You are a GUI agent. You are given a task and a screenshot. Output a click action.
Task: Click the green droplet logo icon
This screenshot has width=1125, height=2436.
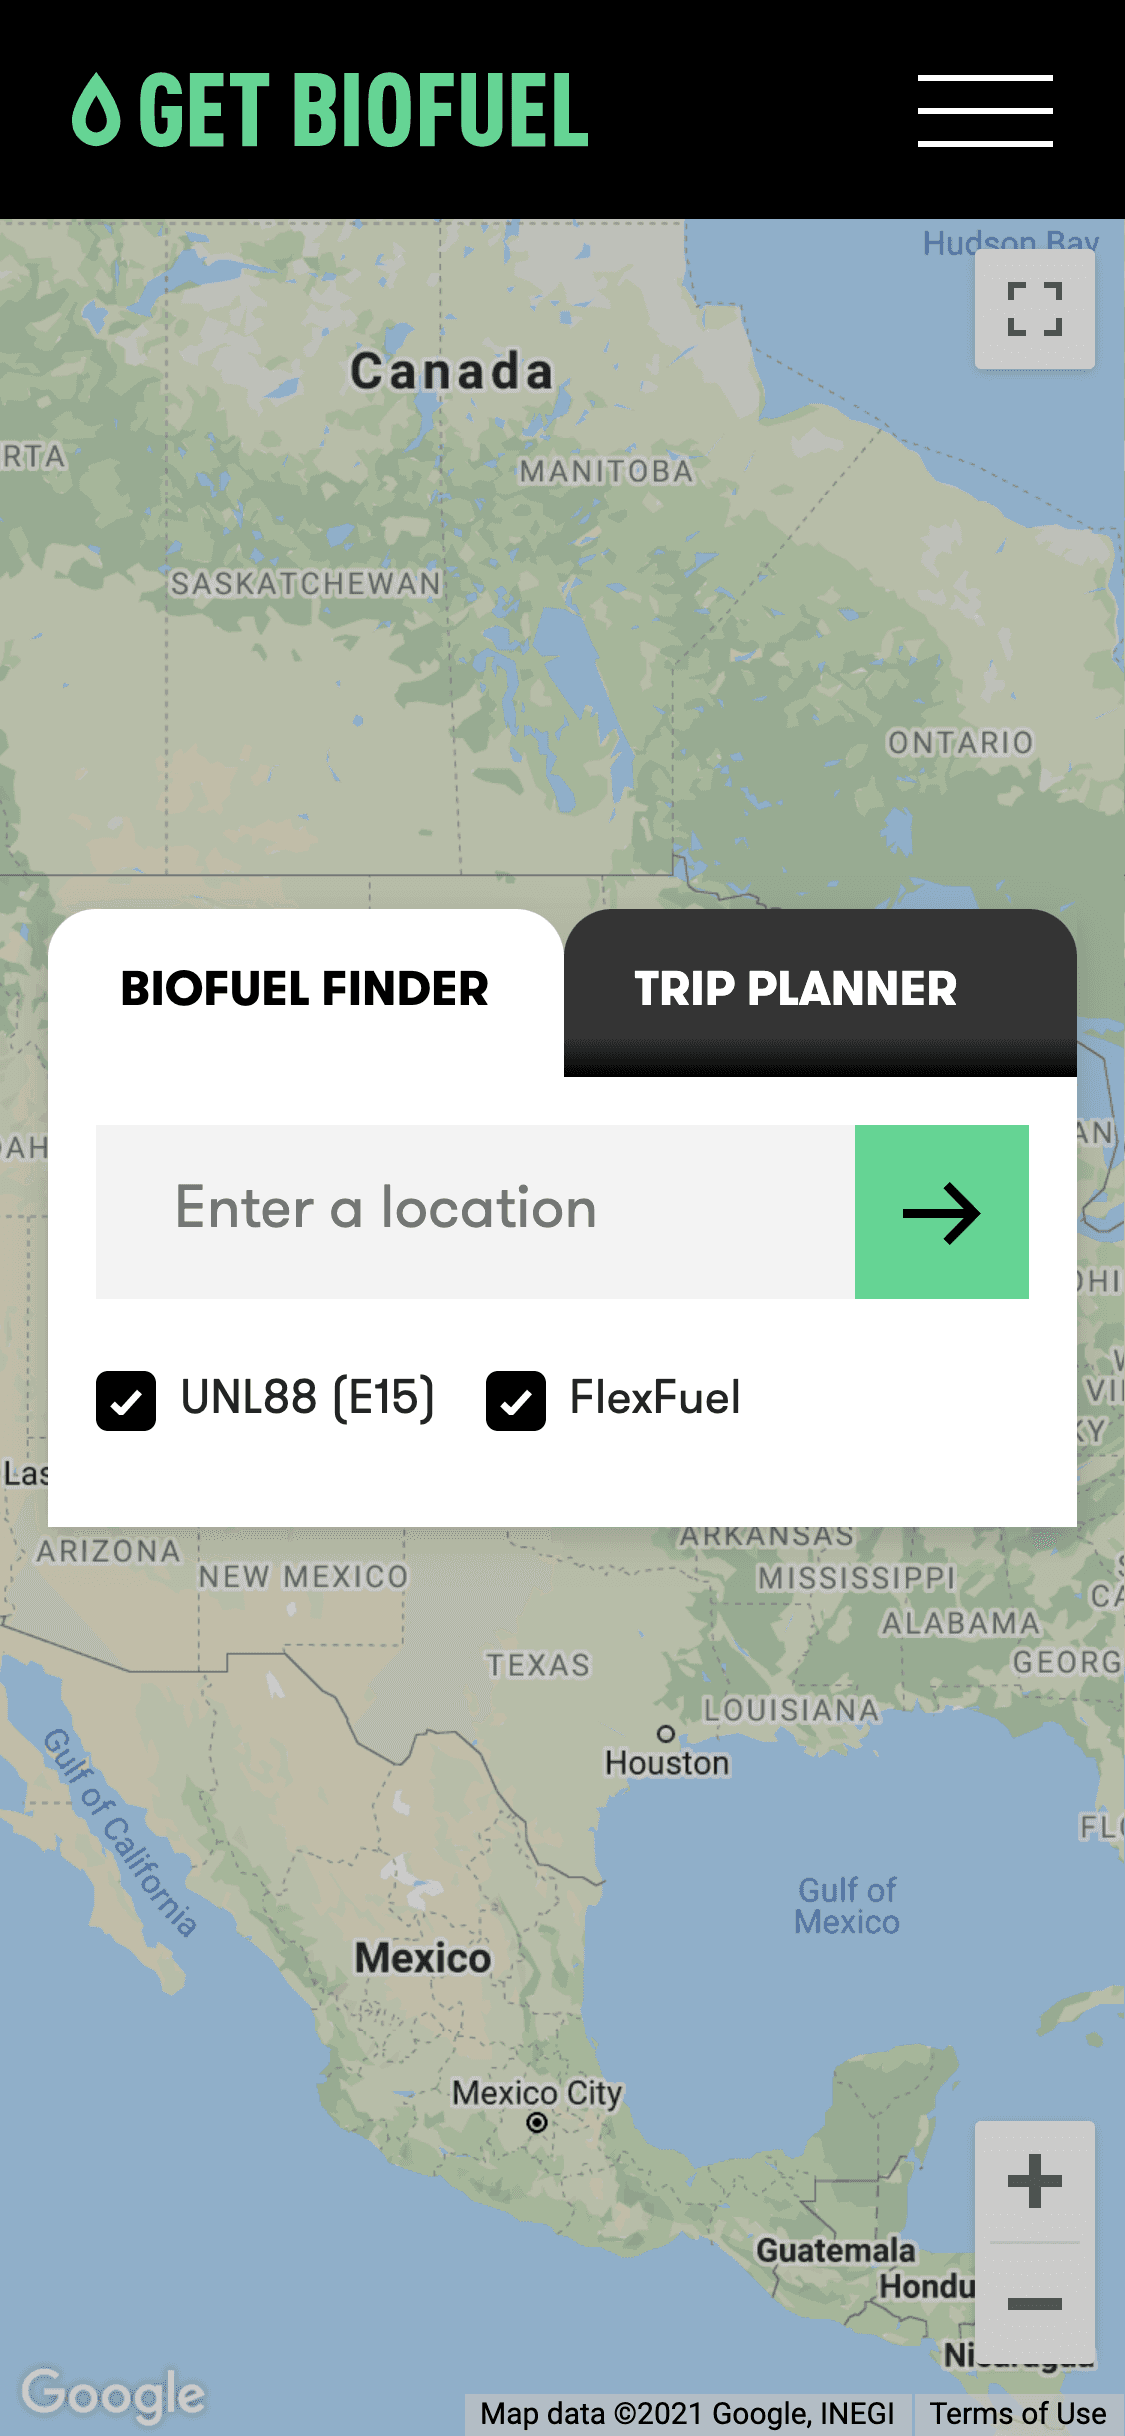(96, 110)
